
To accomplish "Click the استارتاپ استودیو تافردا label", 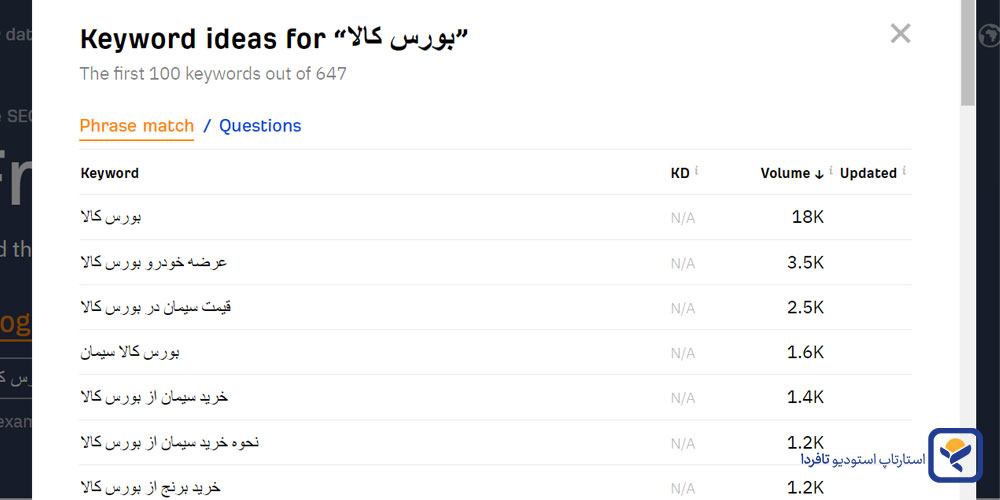I will [863, 460].
